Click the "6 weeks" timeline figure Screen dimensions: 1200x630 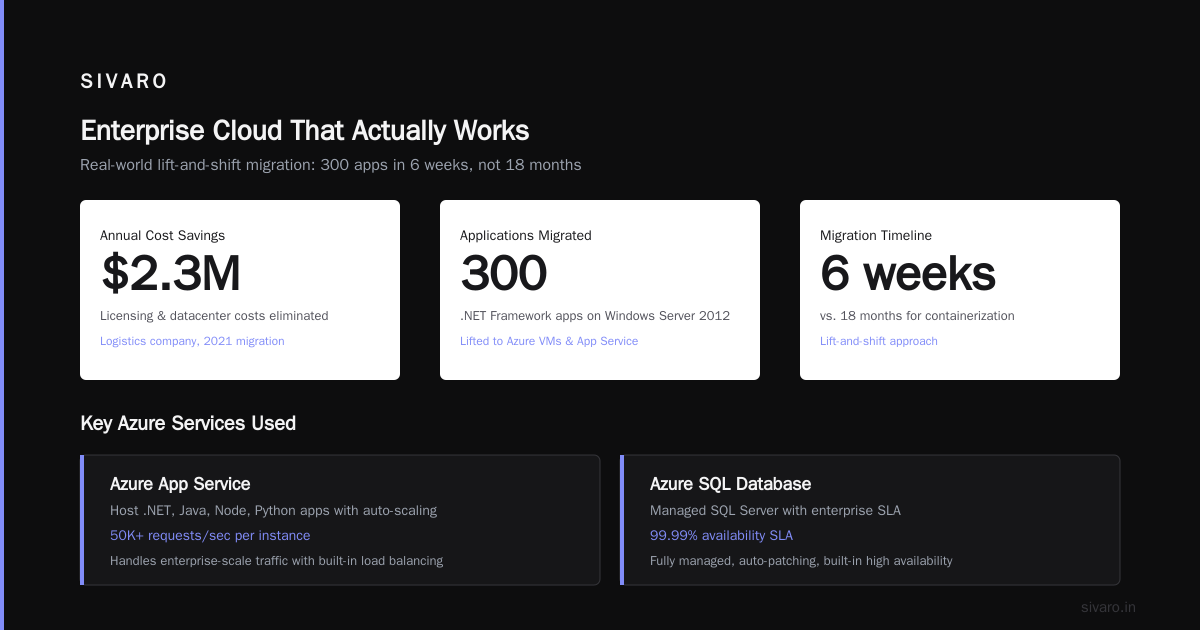coord(908,273)
